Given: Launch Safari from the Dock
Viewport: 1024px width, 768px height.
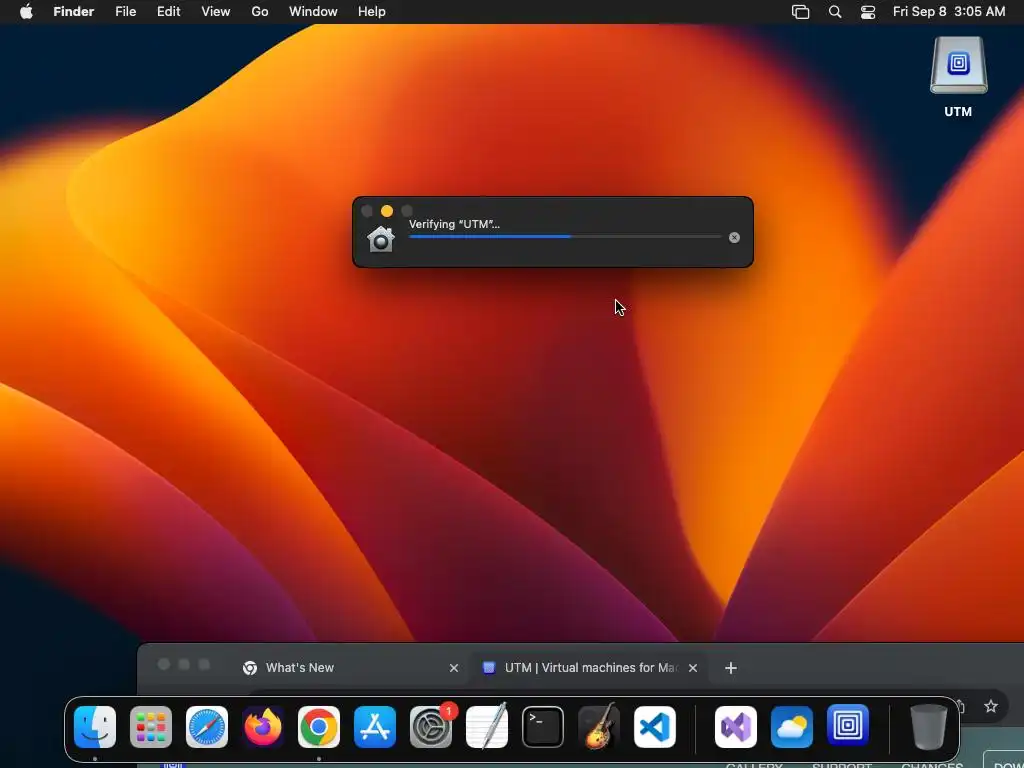Looking at the screenshot, I should [x=207, y=726].
